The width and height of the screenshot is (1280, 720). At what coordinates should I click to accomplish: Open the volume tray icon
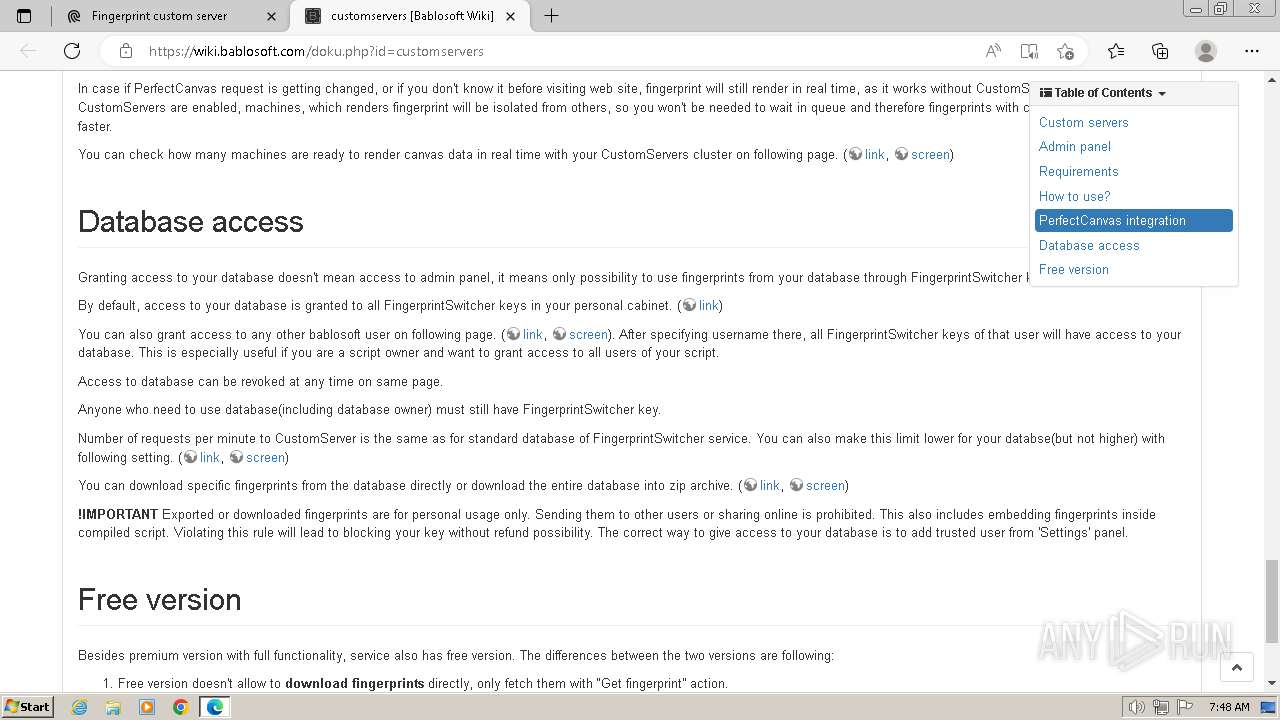[x=1136, y=707]
